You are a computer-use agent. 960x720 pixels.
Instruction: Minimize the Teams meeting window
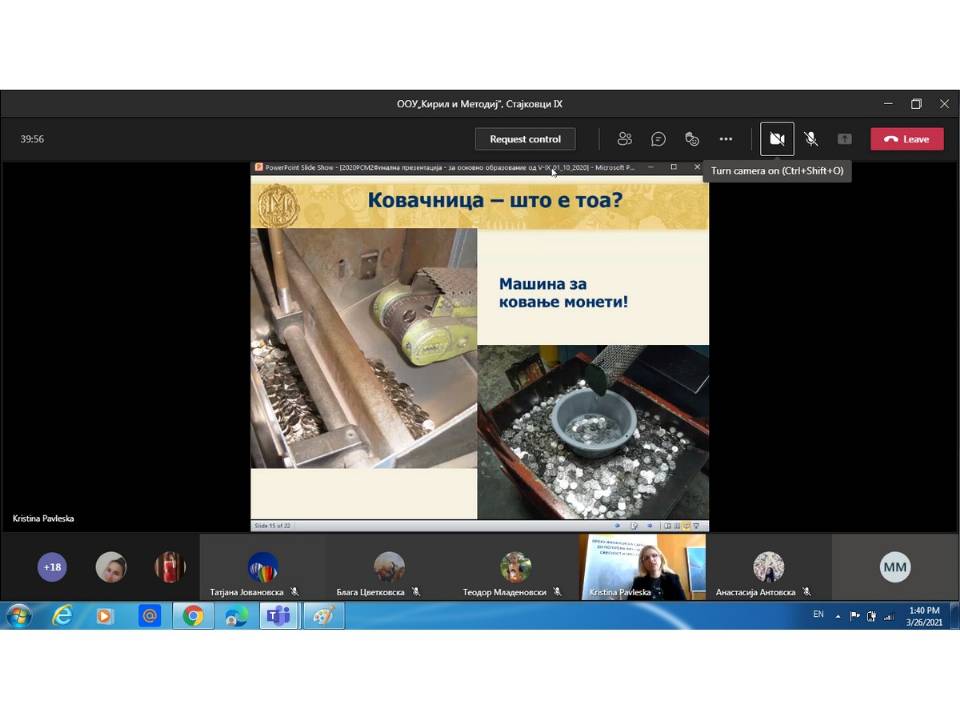(x=888, y=104)
